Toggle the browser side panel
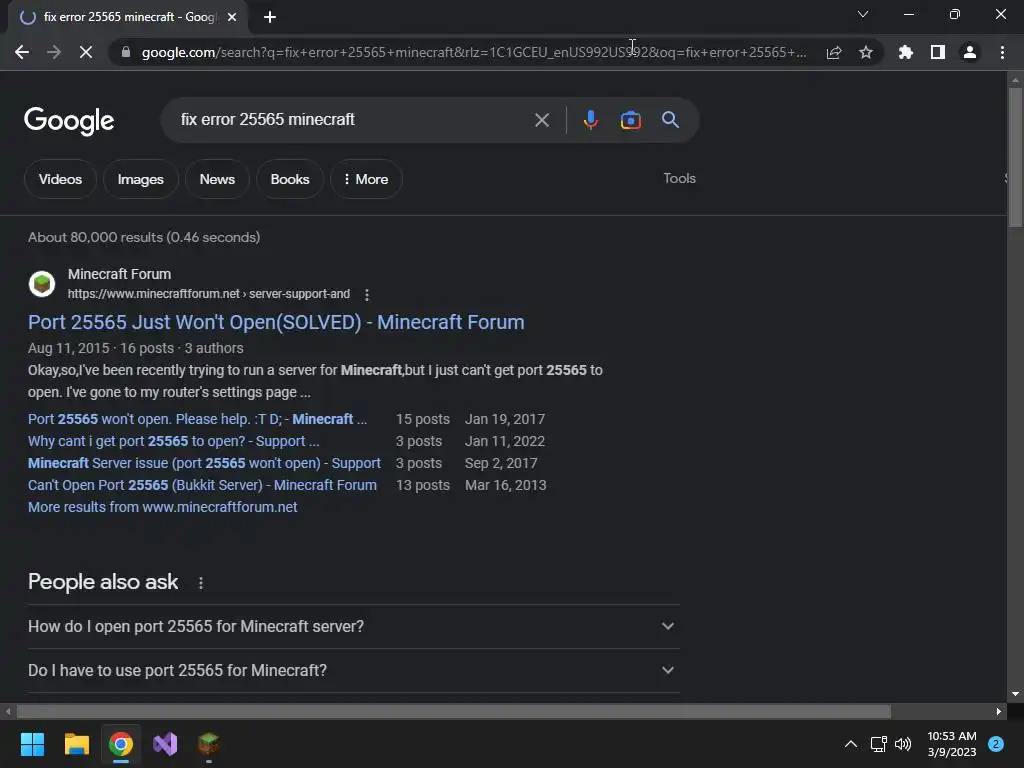Image resolution: width=1024 pixels, height=768 pixels. [x=938, y=52]
